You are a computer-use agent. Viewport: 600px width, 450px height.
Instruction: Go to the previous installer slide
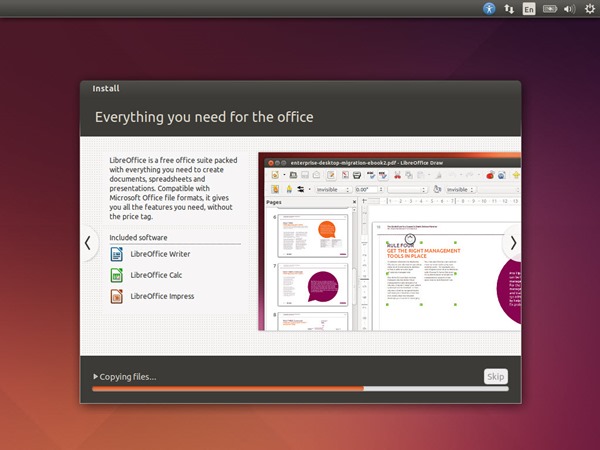click(x=88, y=243)
